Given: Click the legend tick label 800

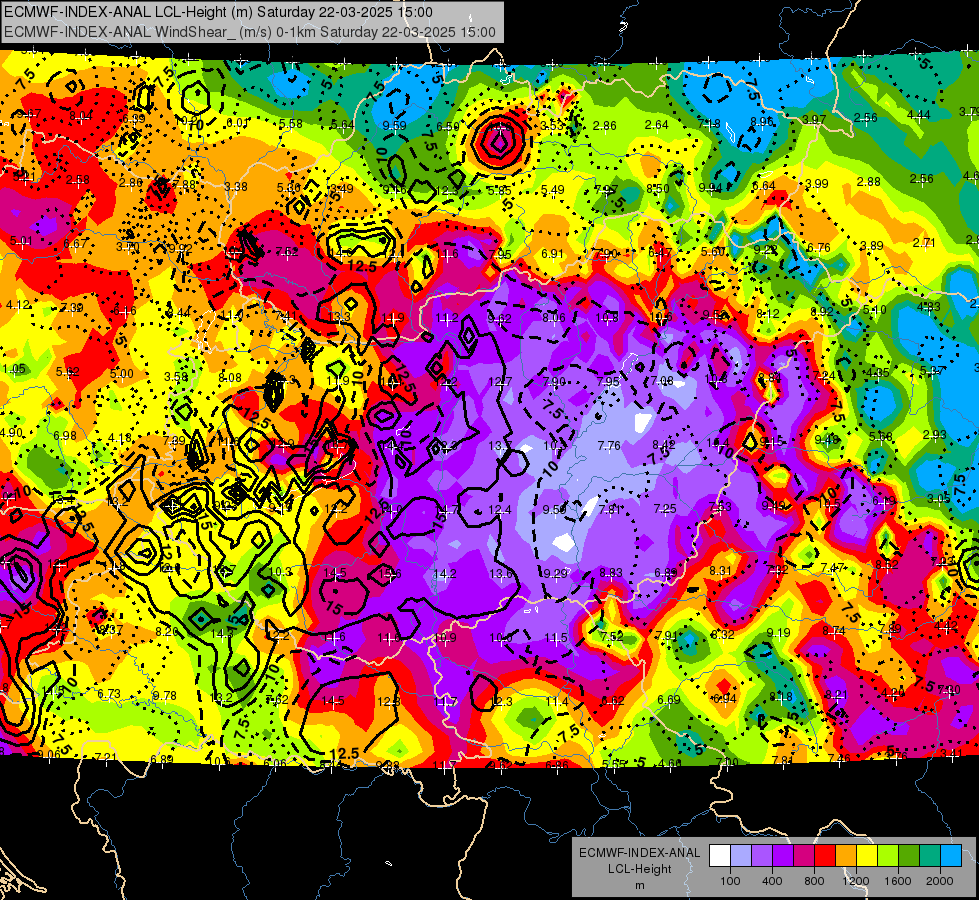Looking at the screenshot, I should [814, 881].
